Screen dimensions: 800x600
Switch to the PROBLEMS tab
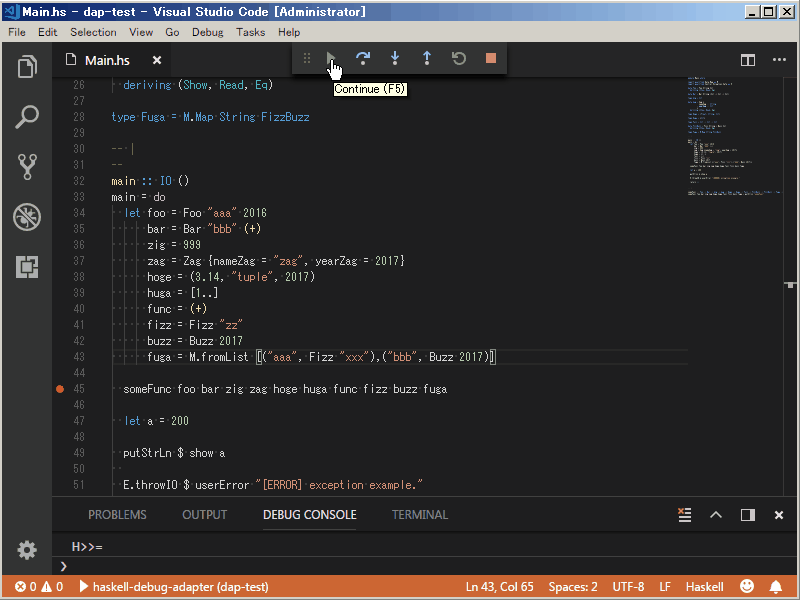pyautogui.click(x=117, y=515)
